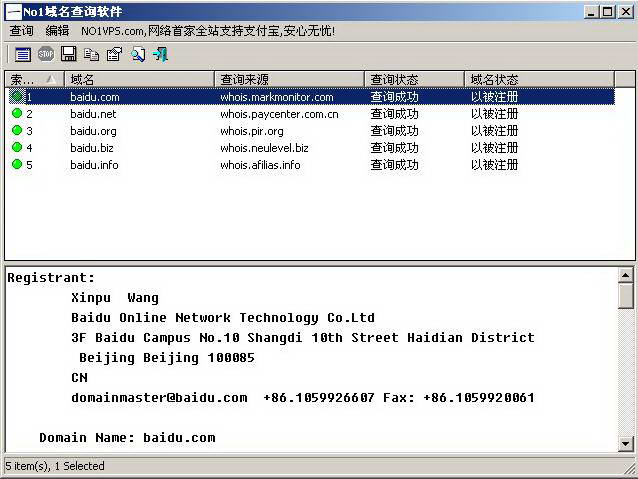Sort by the 域名状态 column header
Screen dimensions: 638x479
click(x=539, y=79)
